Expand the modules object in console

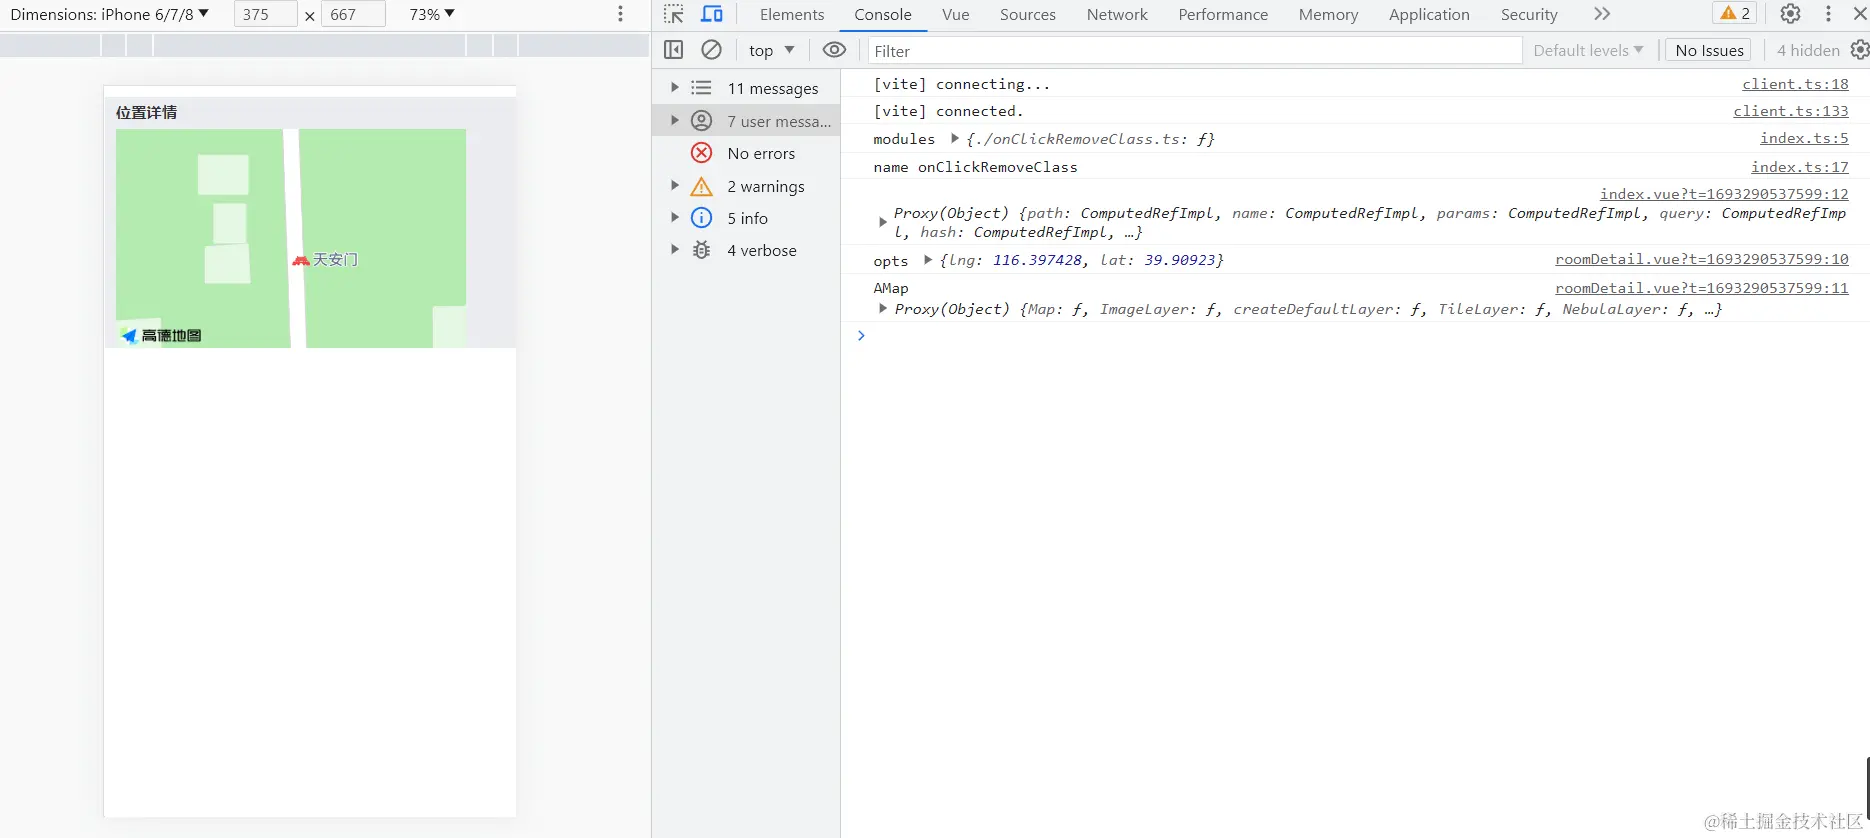pos(955,138)
